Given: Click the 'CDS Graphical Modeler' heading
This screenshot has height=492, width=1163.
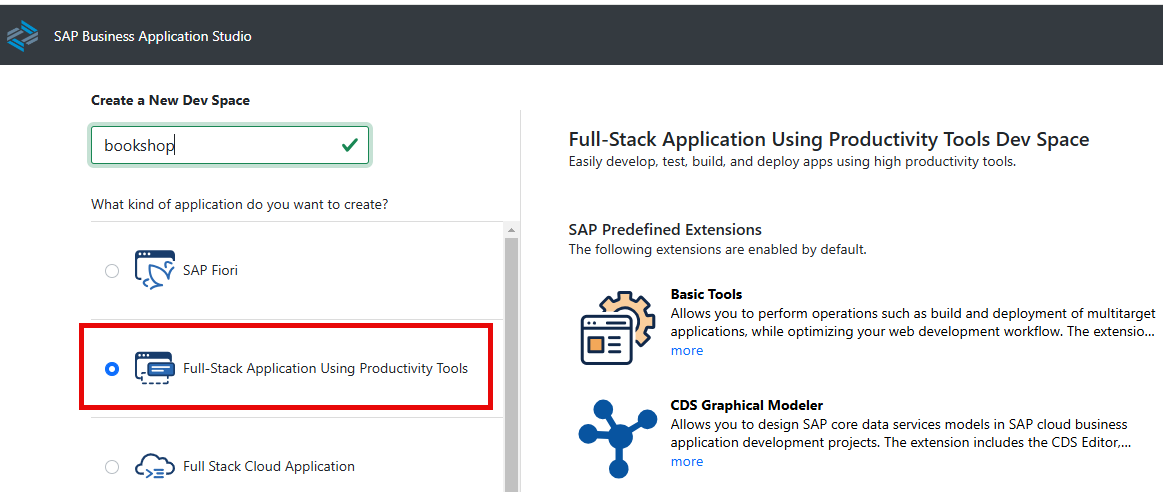Looking at the screenshot, I should tap(747, 405).
